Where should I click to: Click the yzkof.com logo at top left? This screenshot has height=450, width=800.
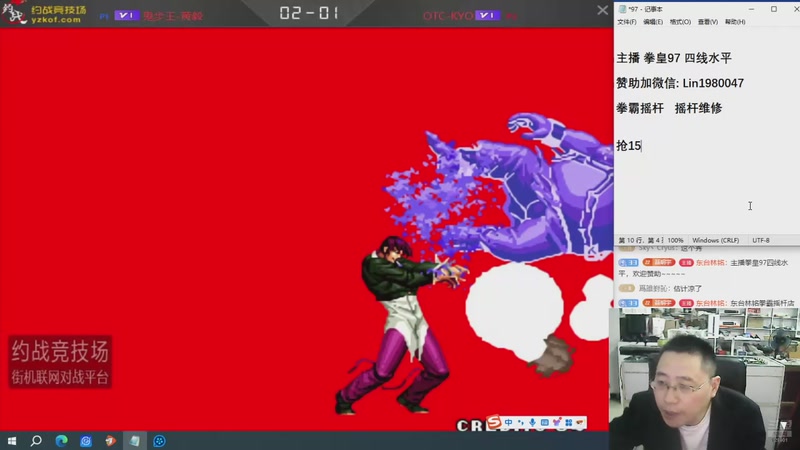[44, 13]
